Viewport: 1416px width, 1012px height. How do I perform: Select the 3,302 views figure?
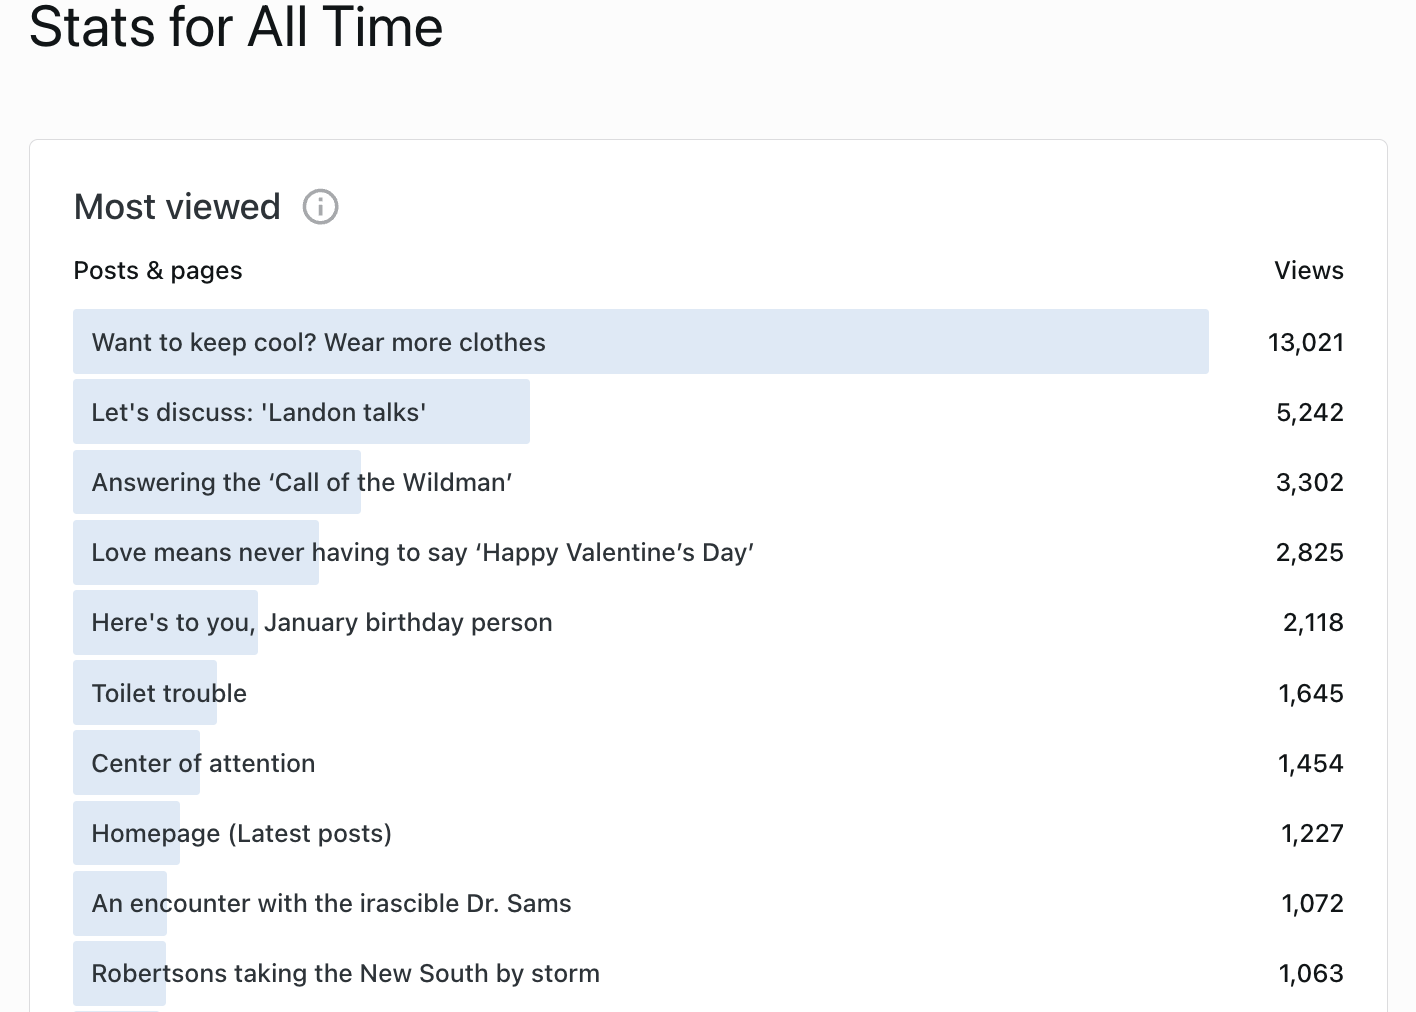click(1309, 483)
